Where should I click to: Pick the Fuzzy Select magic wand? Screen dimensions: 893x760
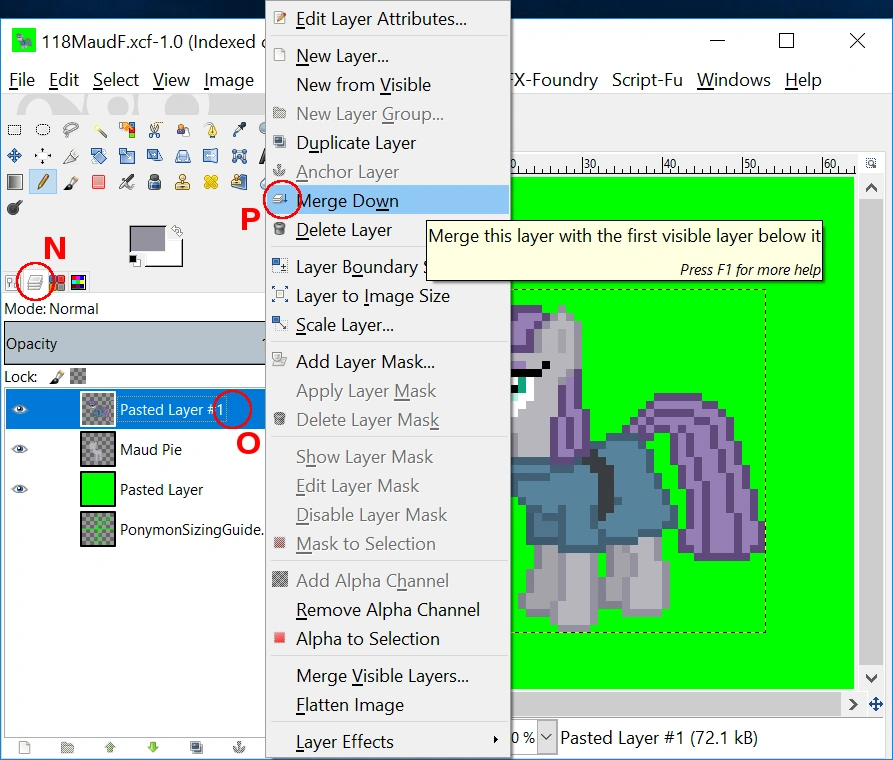[99, 130]
